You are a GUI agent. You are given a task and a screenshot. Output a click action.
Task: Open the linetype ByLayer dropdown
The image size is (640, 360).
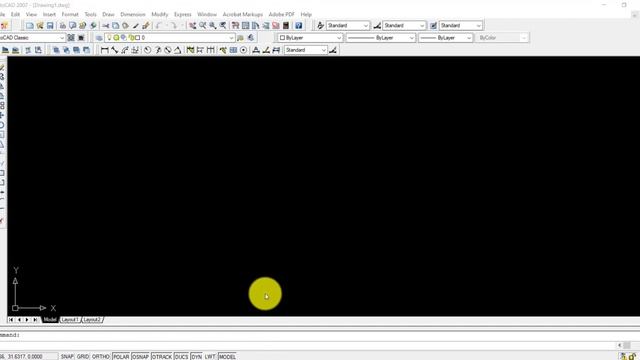pos(411,38)
